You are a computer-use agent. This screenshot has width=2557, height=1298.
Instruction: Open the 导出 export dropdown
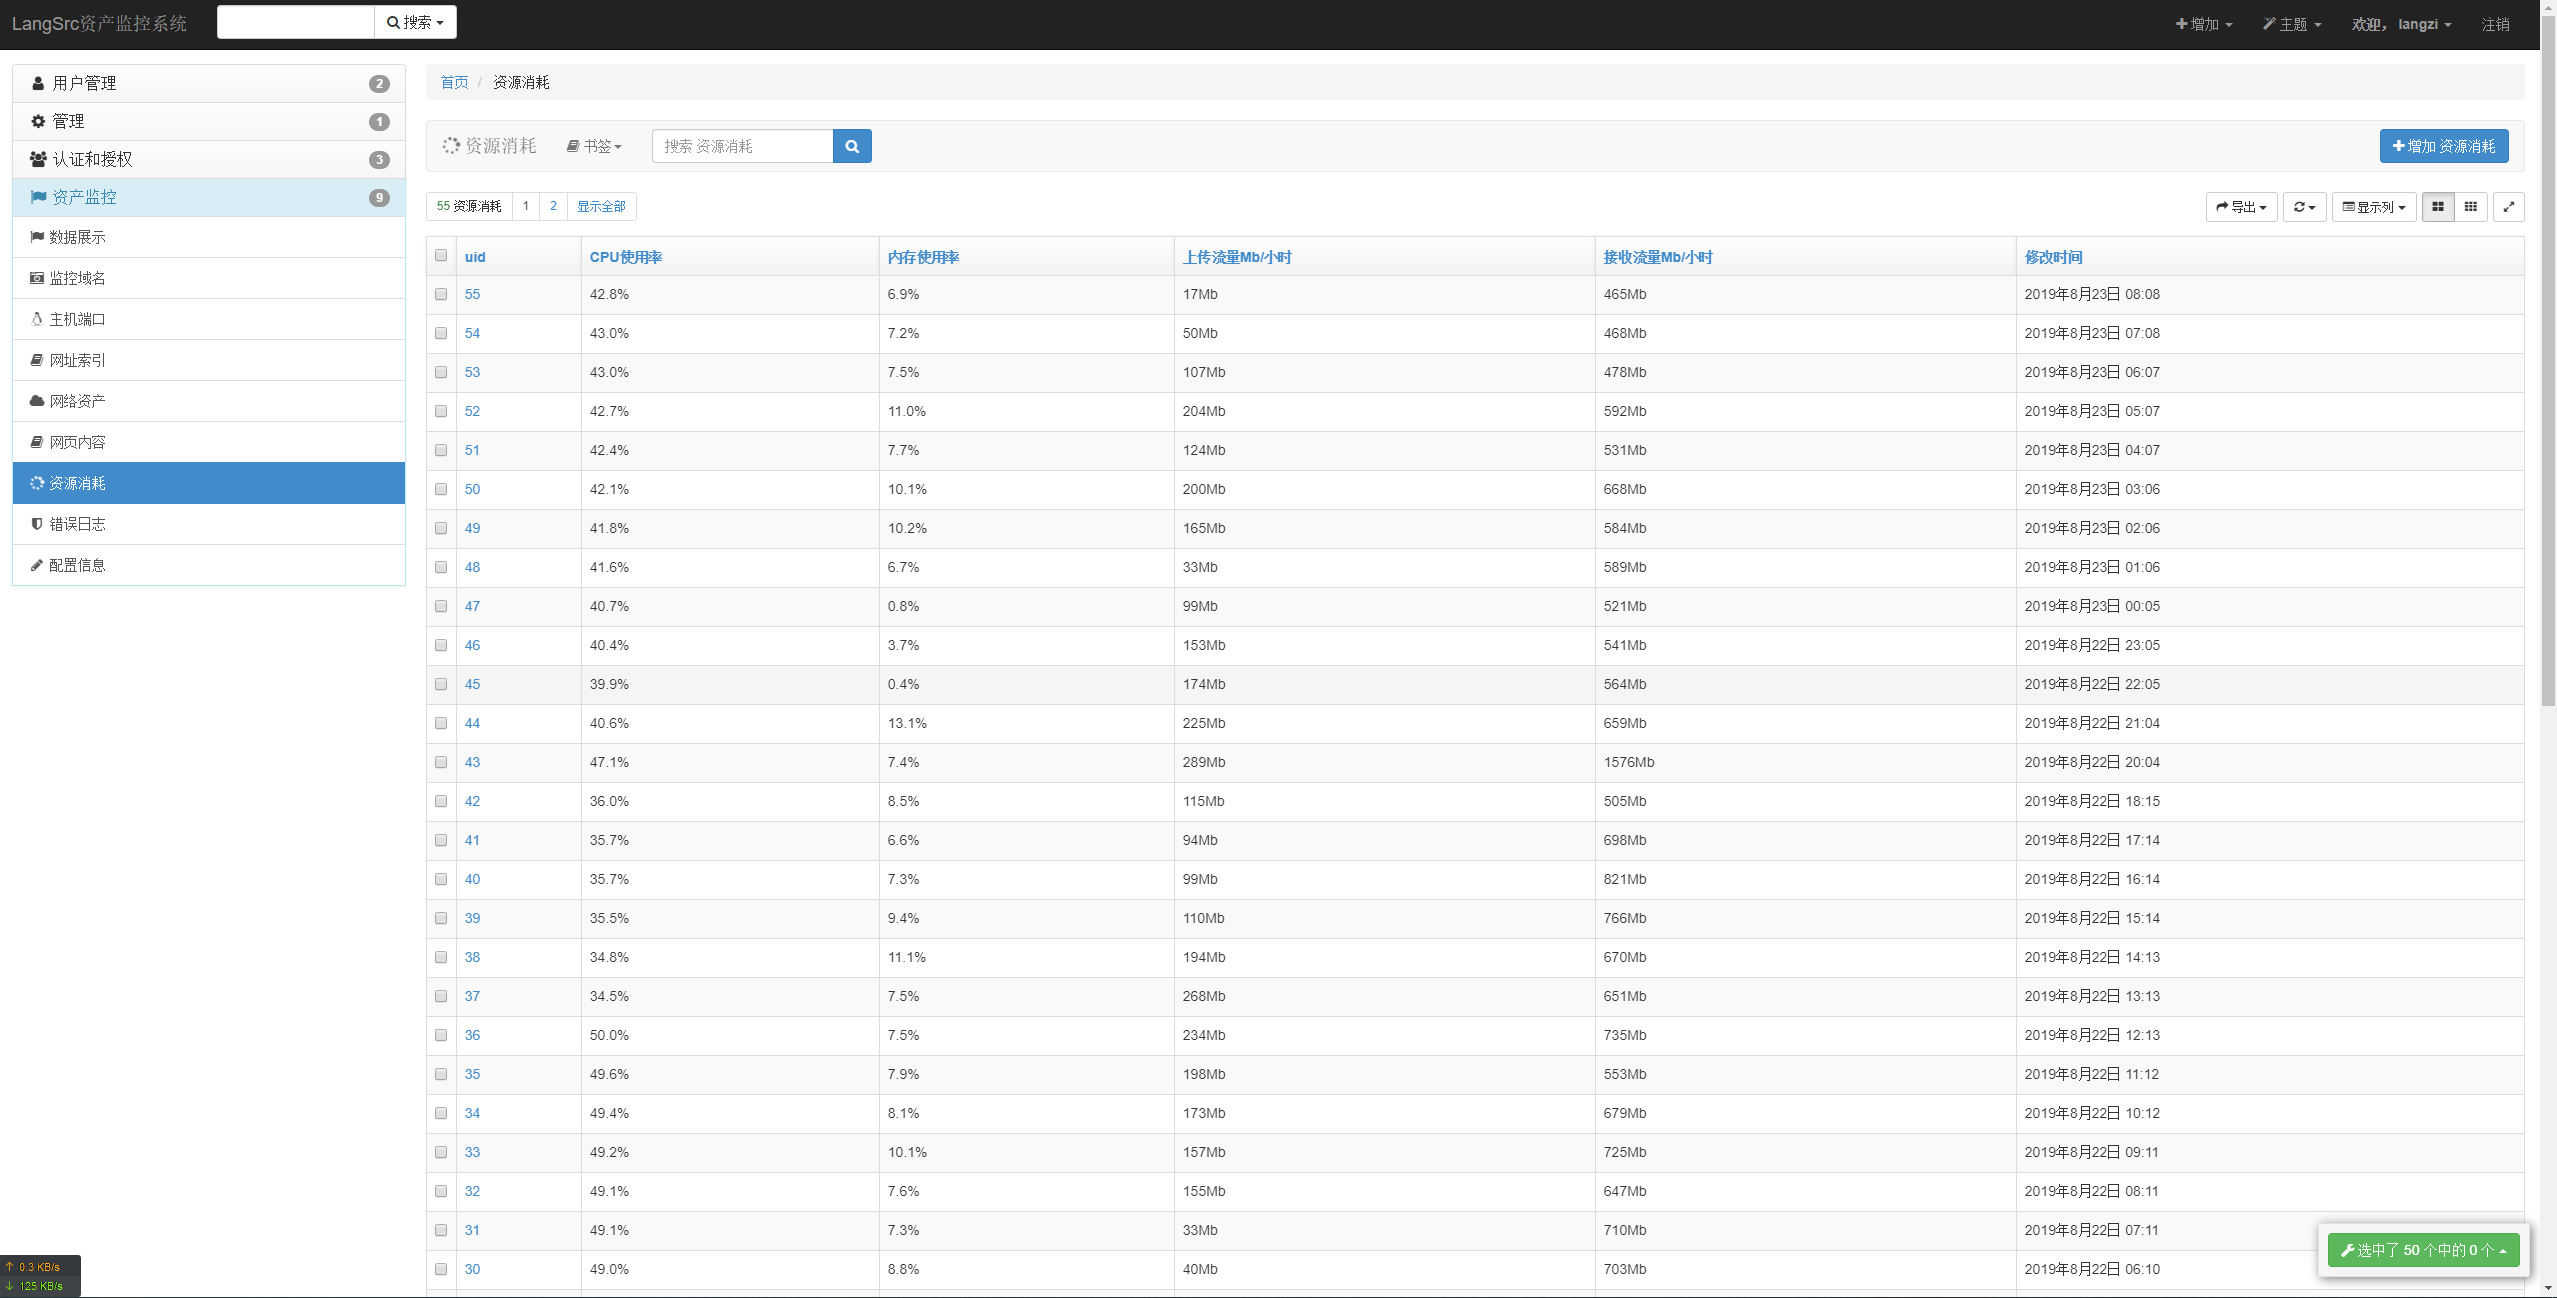point(2241,207)
